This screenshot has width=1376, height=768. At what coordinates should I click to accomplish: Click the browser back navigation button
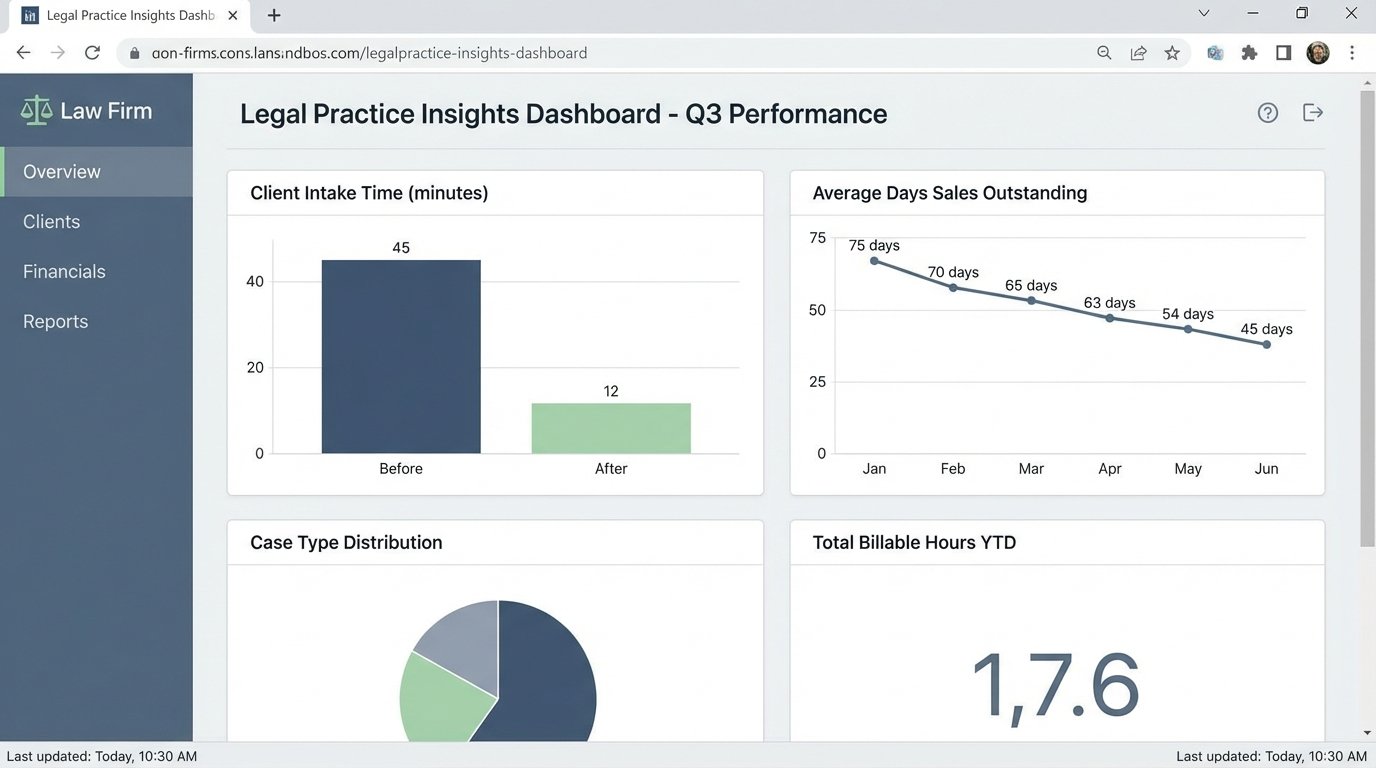[x=23, y=52]
